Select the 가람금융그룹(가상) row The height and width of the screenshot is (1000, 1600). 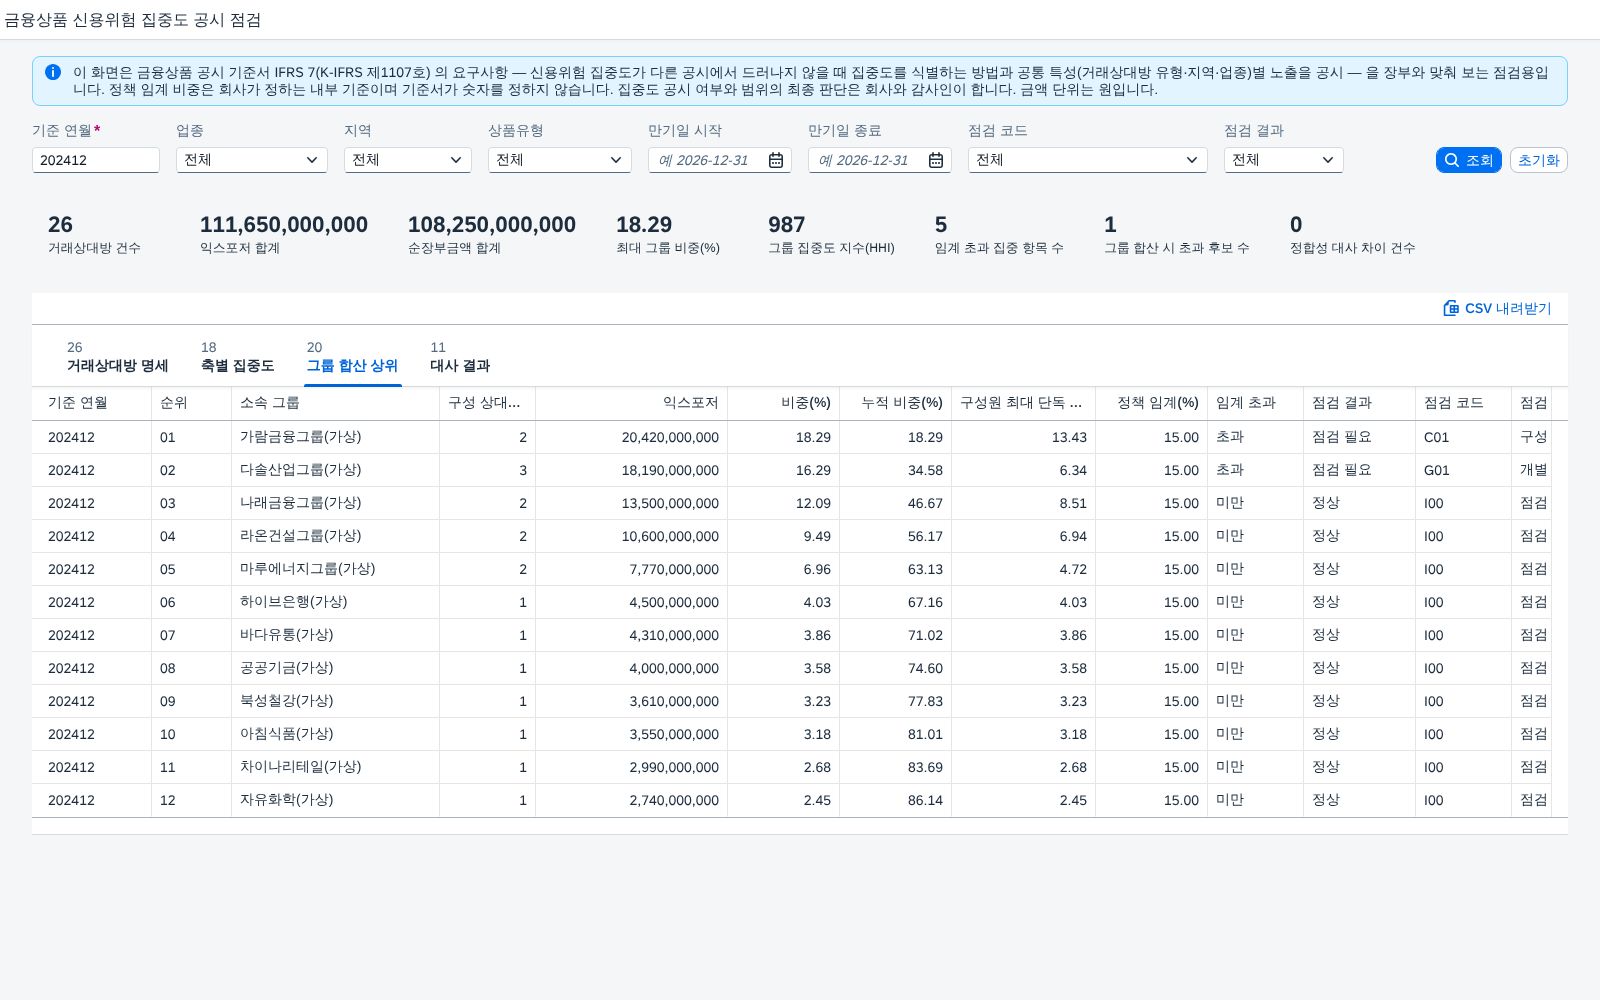coord(800,437)
